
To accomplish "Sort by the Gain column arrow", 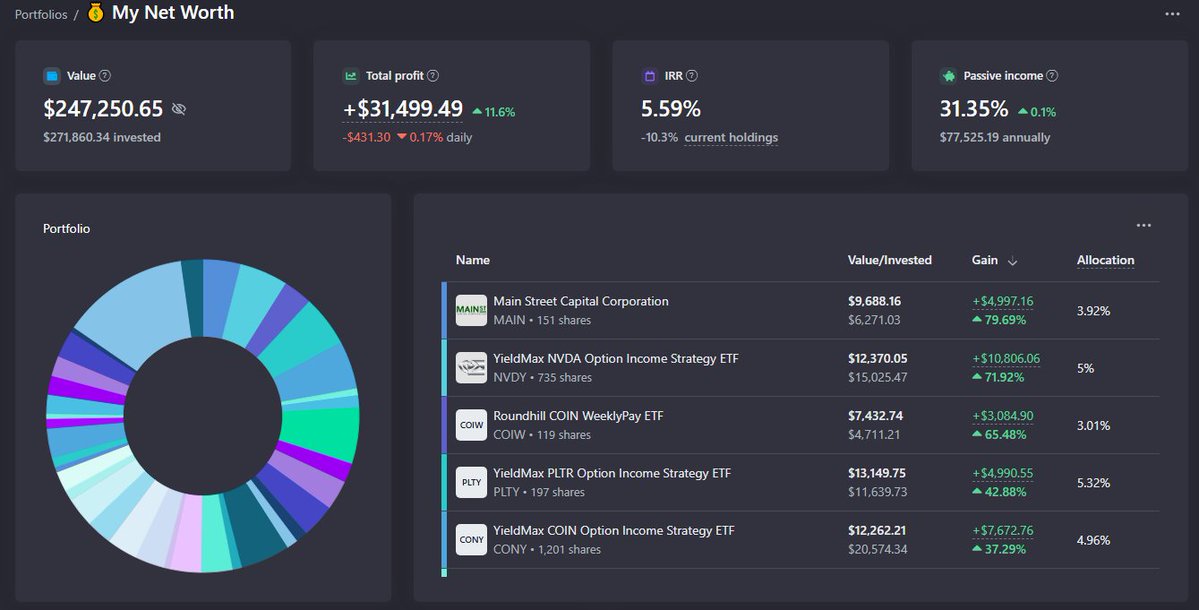I will click(1012, 261).
